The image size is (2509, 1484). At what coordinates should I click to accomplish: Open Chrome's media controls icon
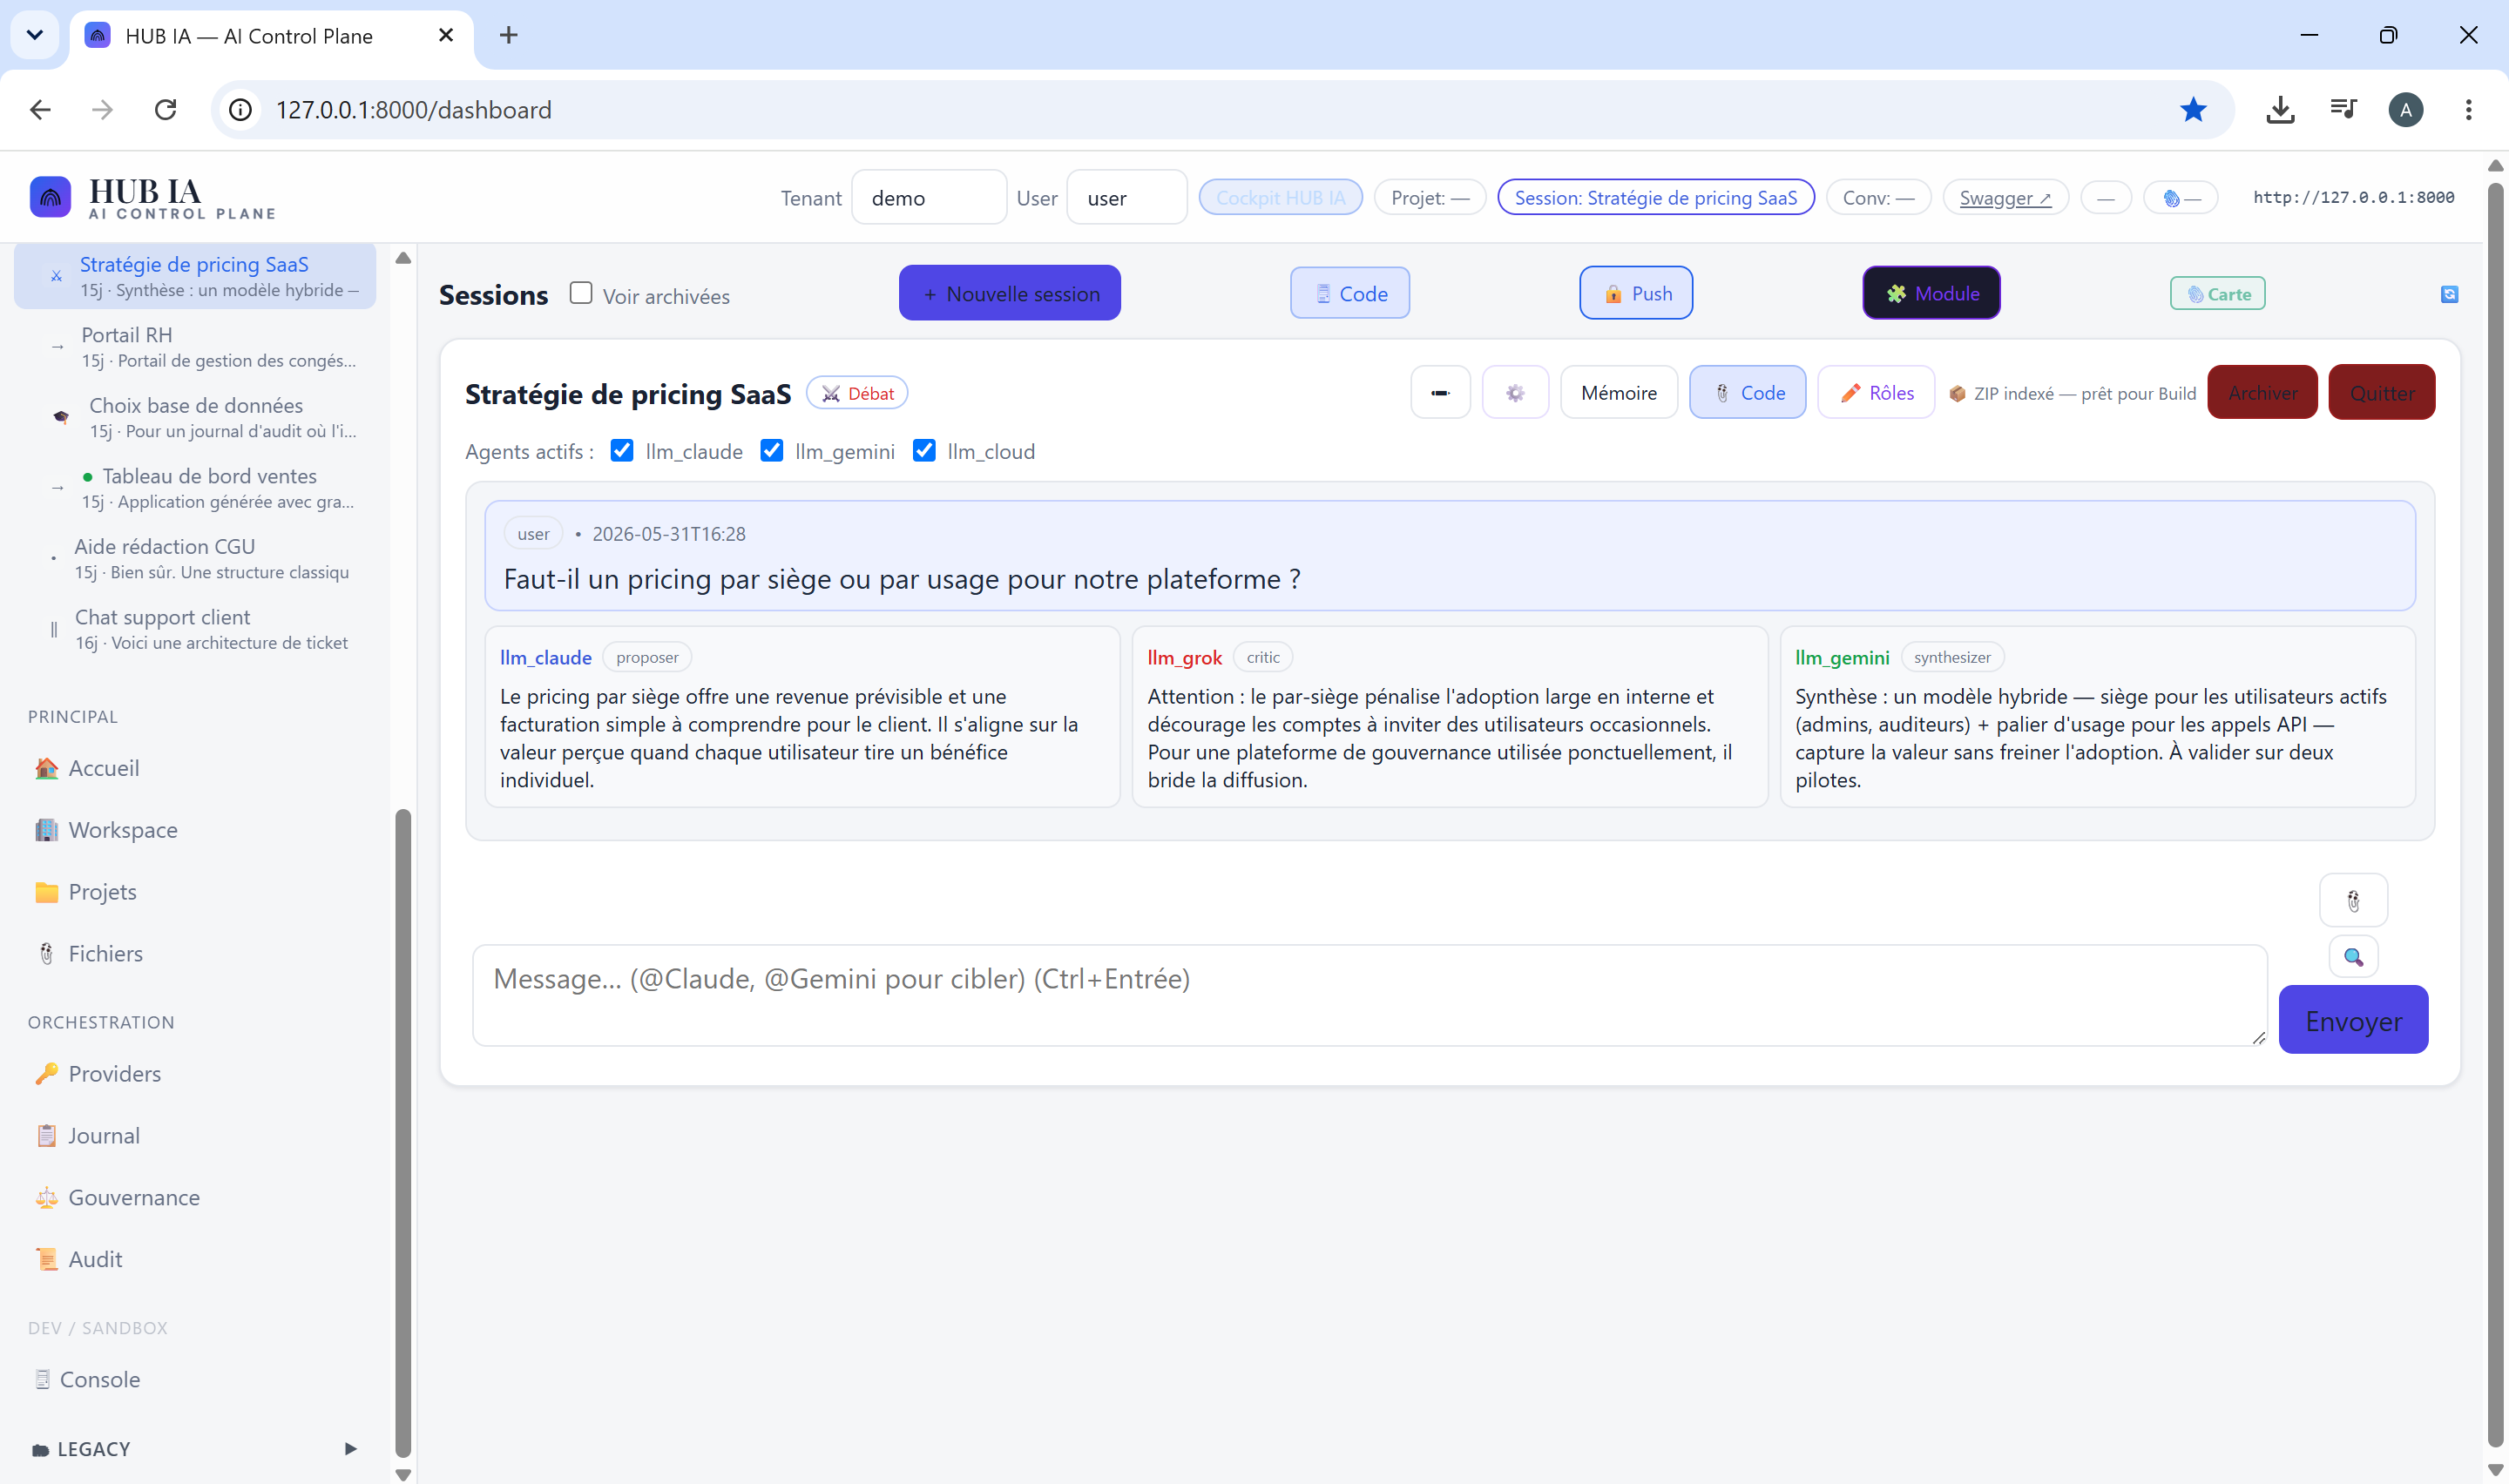[2343, 110]
